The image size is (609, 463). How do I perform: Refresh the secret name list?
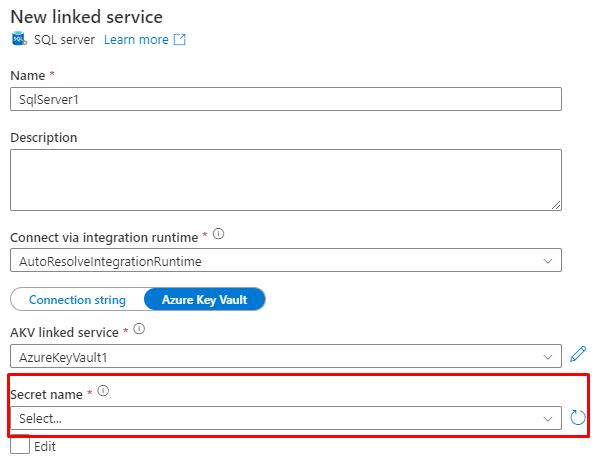pyautogui.click(x=578, y=418)
